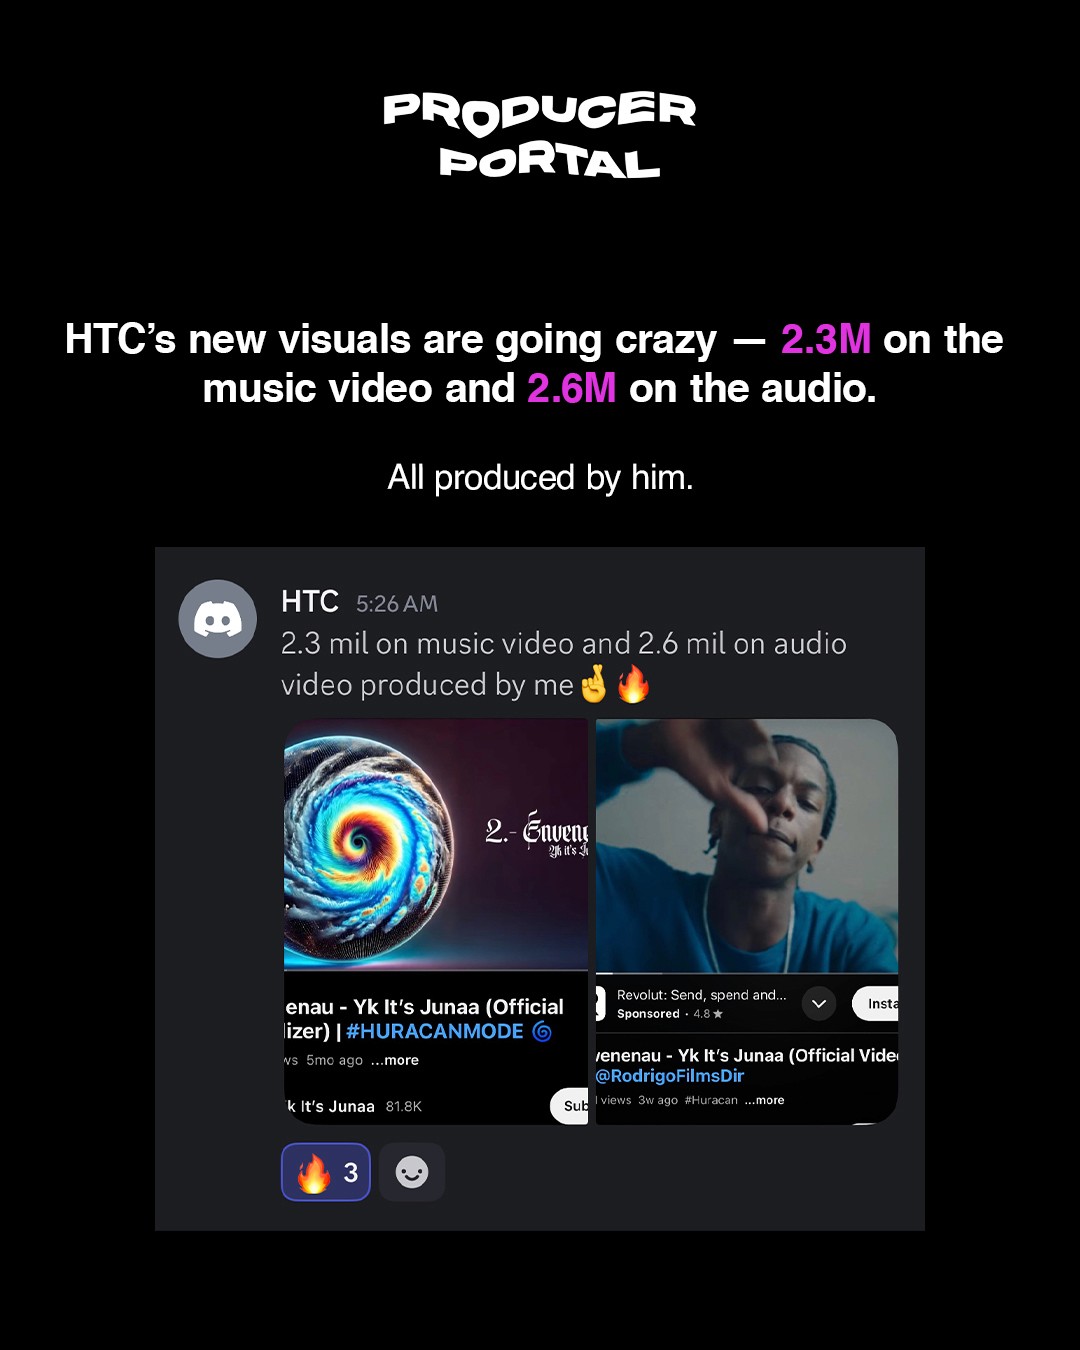Click the 5:26 AM message timestamp
This screenshot has height=1350, width=1080.
pos(397,604)
